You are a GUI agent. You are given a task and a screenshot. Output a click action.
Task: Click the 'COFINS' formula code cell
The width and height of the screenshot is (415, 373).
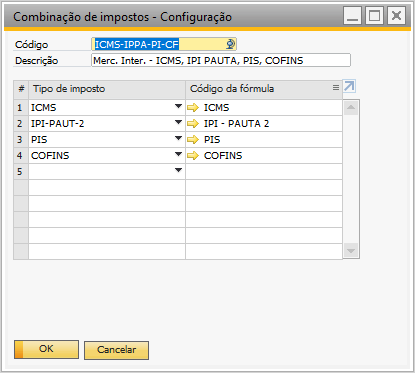[264, 156]
